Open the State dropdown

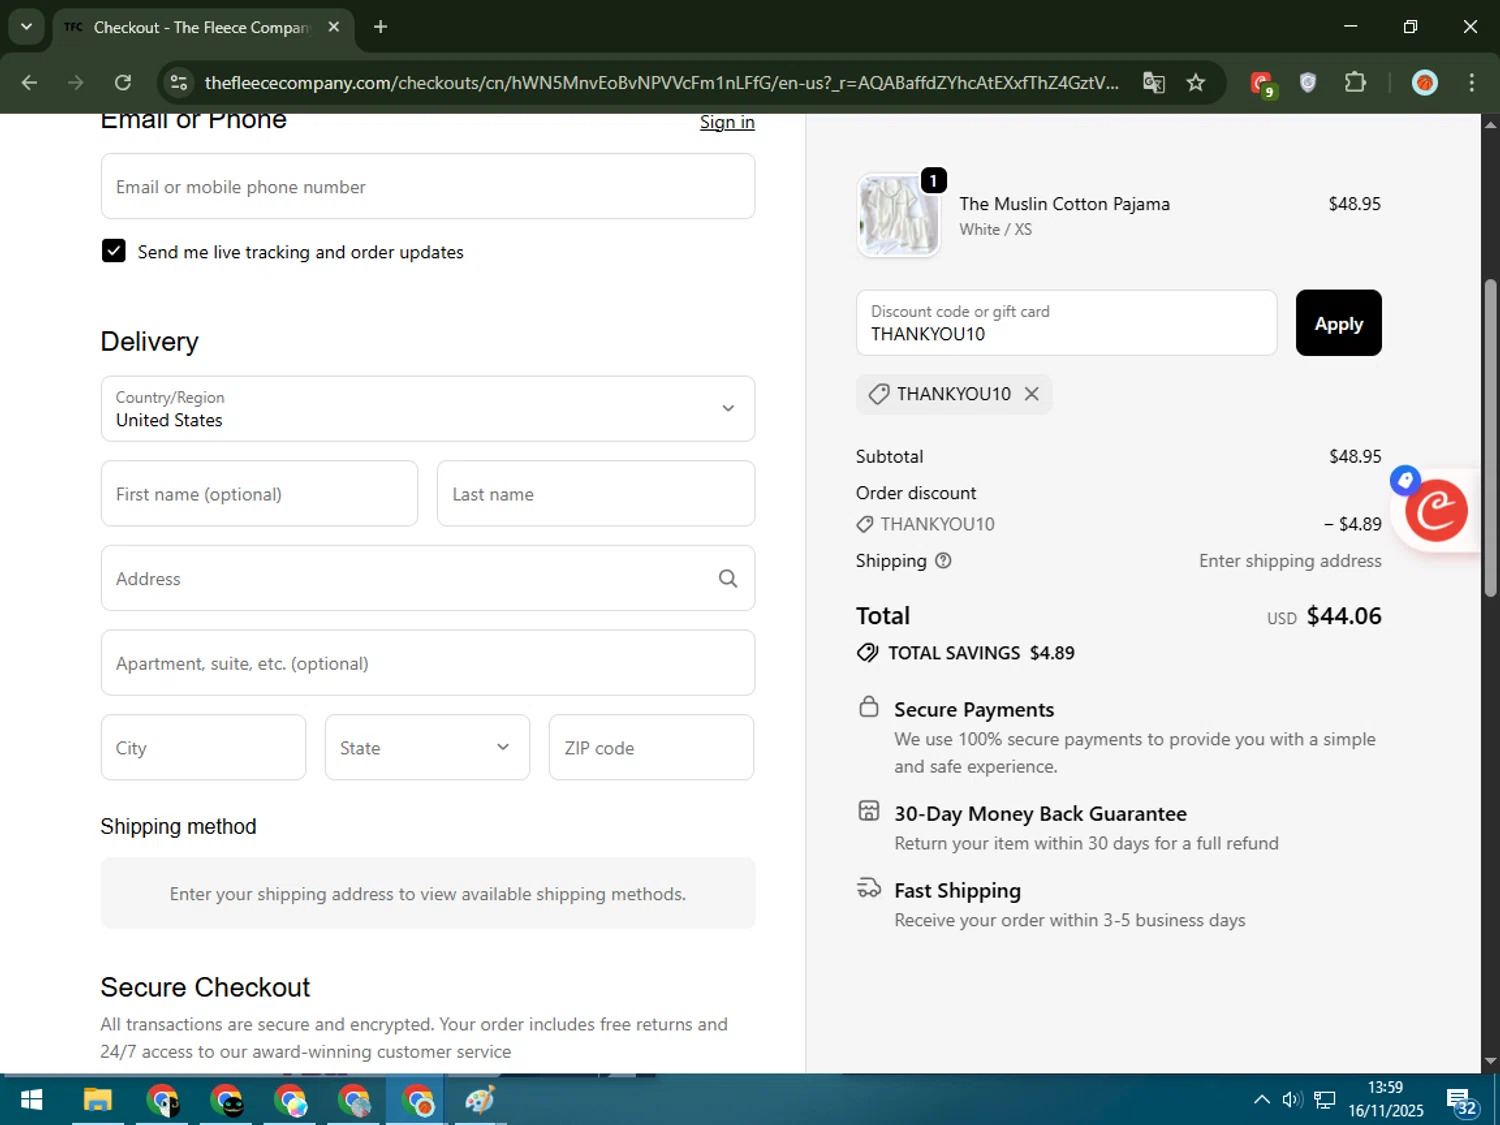coord(427,747)
